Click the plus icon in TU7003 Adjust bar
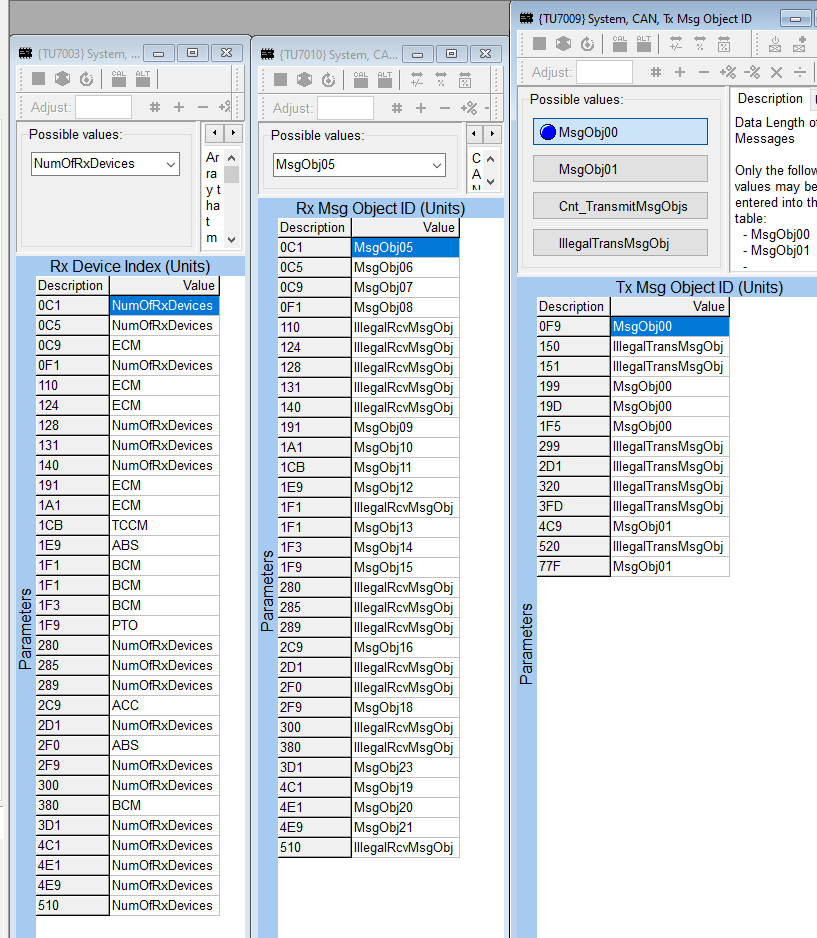 pyautogui.click(x=179, y=107)
